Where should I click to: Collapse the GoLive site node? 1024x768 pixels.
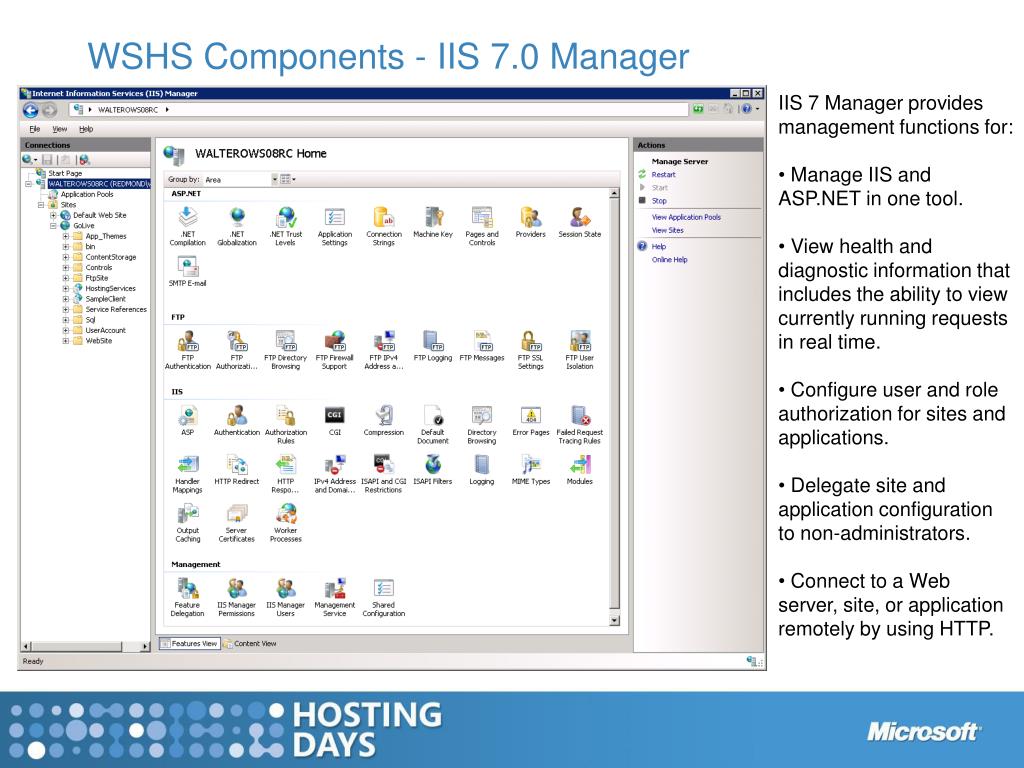coord(54,226)
